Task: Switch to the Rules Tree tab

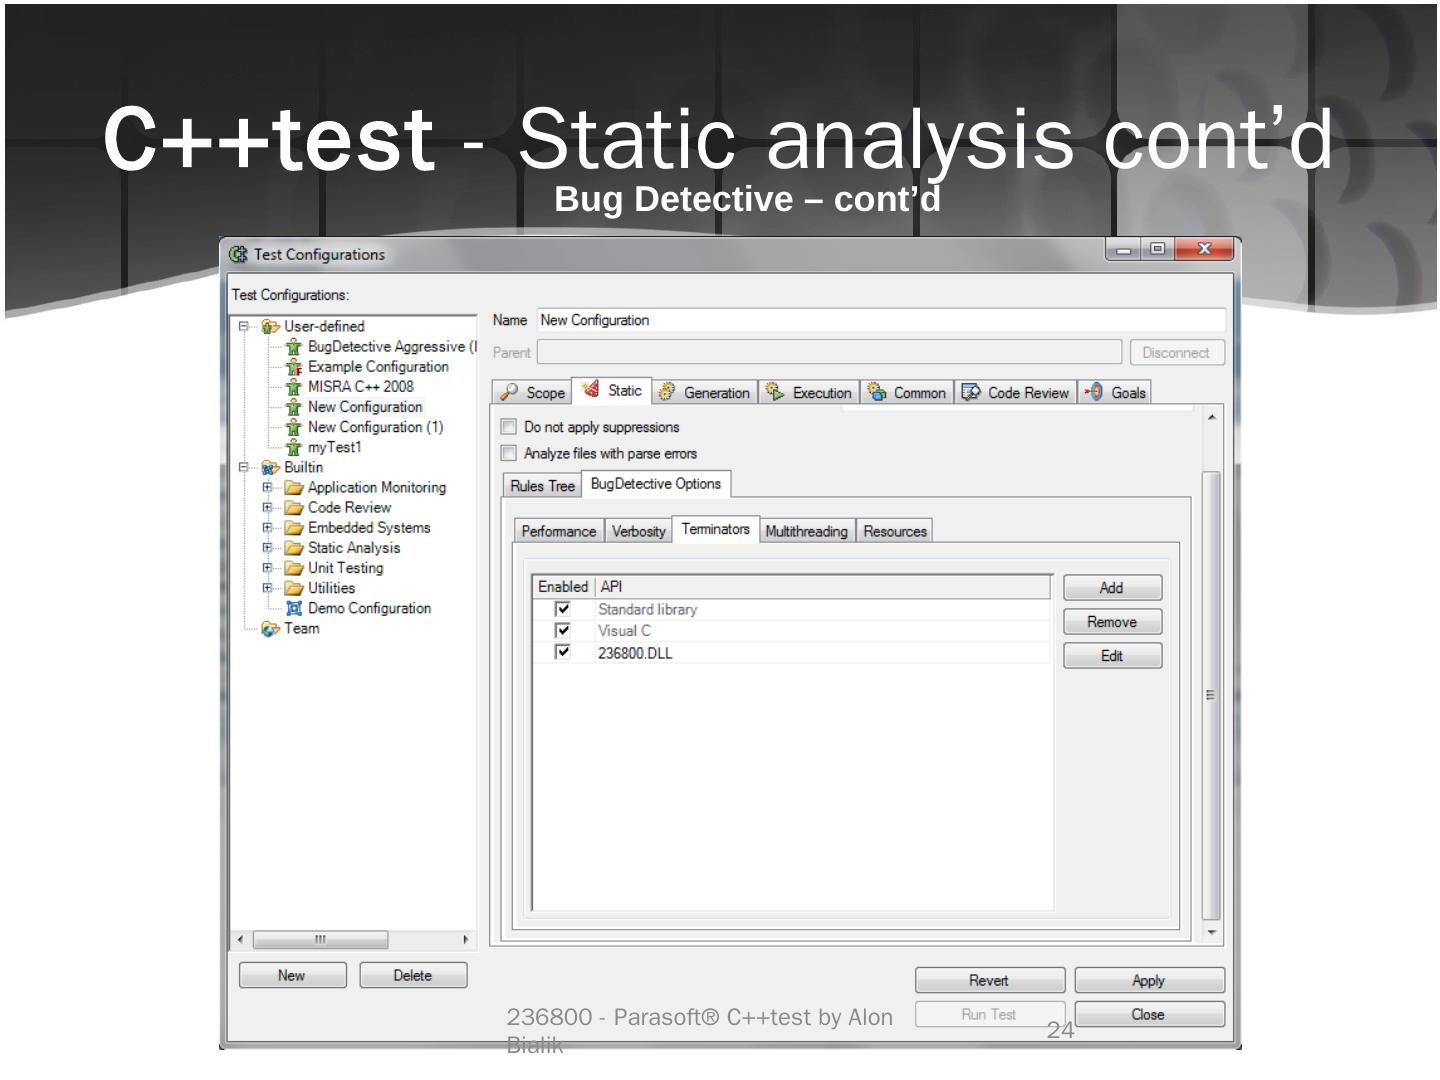Action: click(x=542, y=485)
